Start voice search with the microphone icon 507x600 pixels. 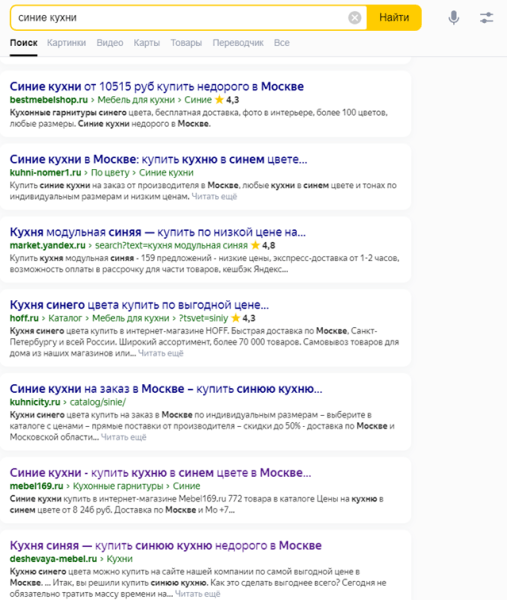454,18
